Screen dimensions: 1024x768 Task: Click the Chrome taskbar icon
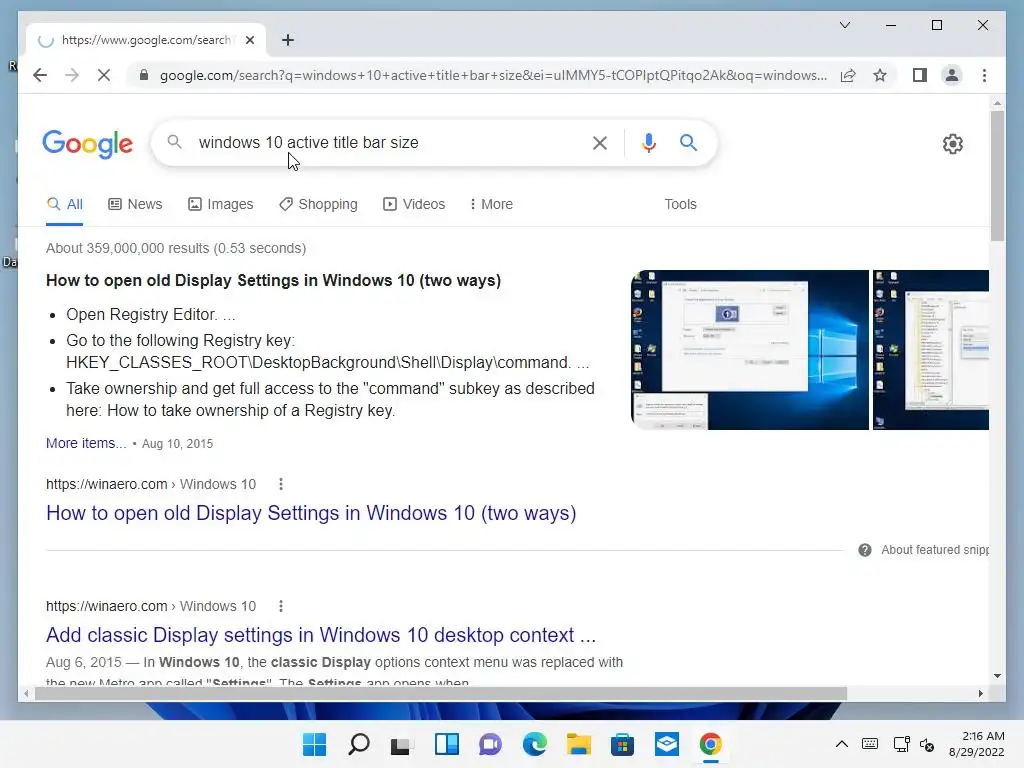(711, 744)
